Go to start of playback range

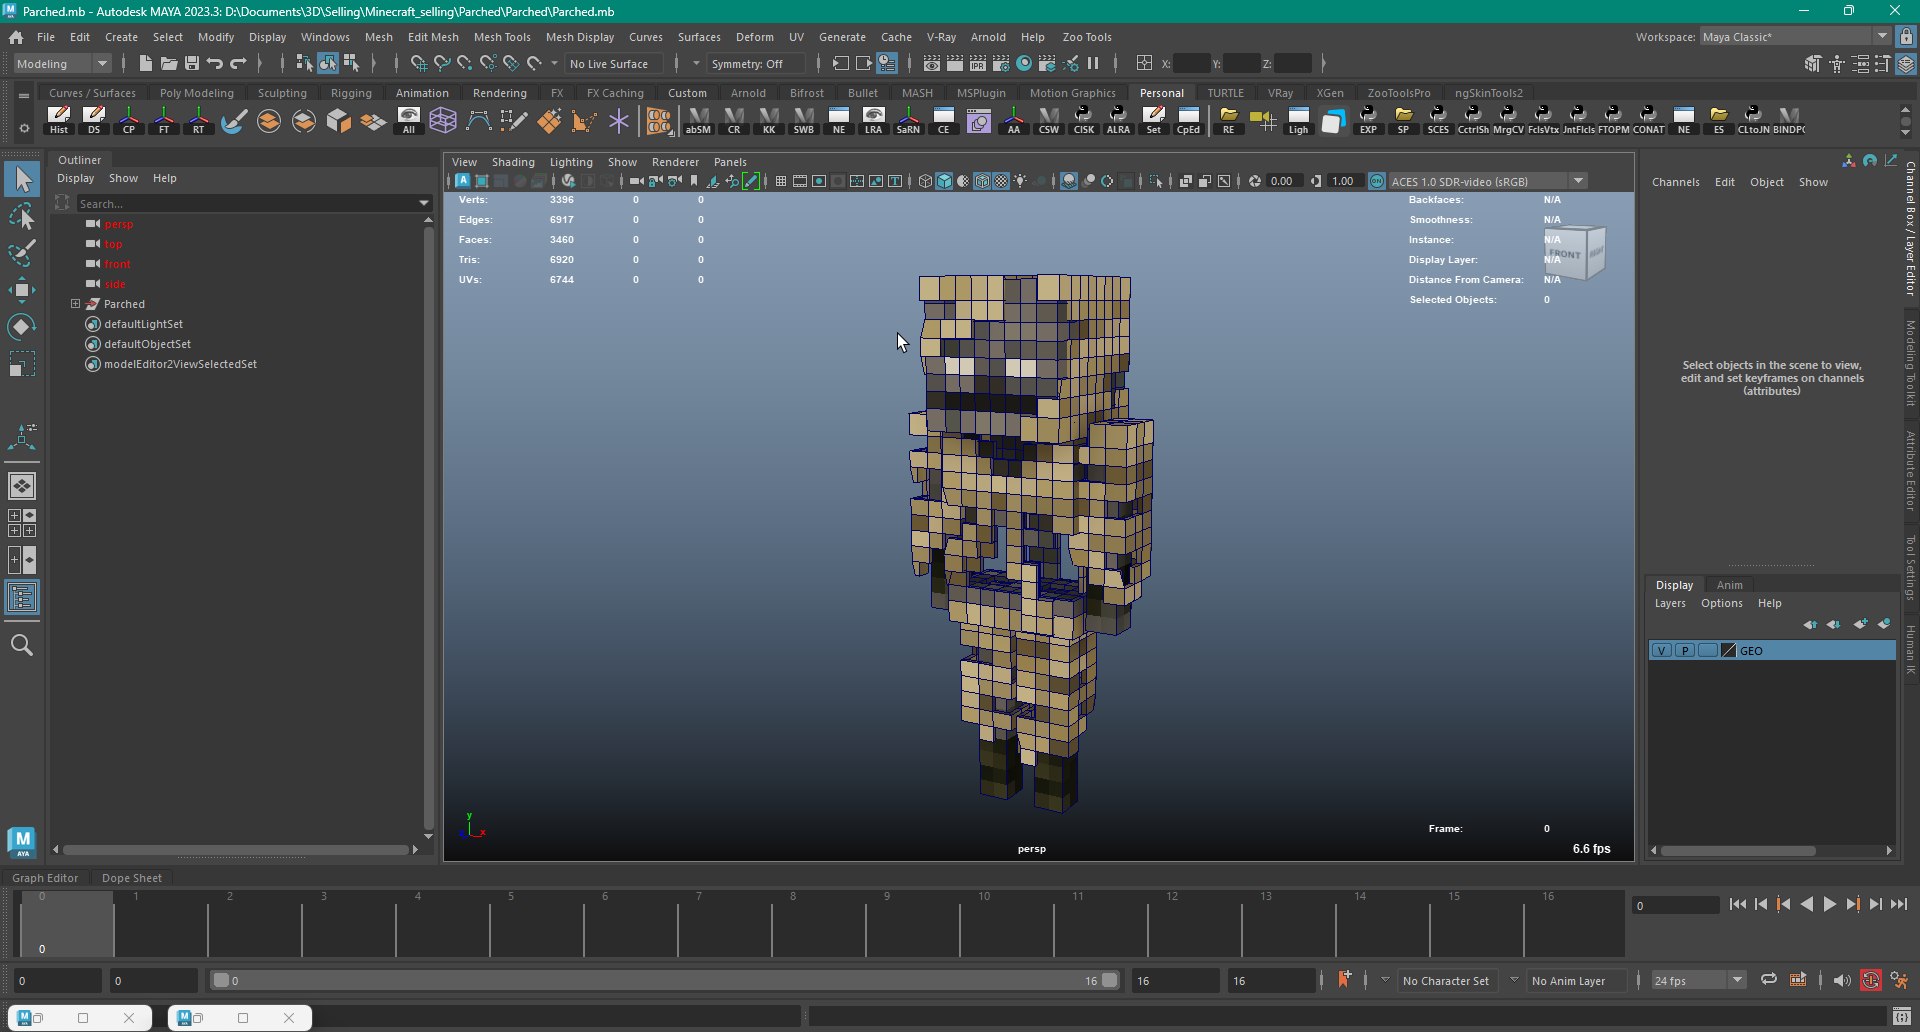pos(1737,904)
